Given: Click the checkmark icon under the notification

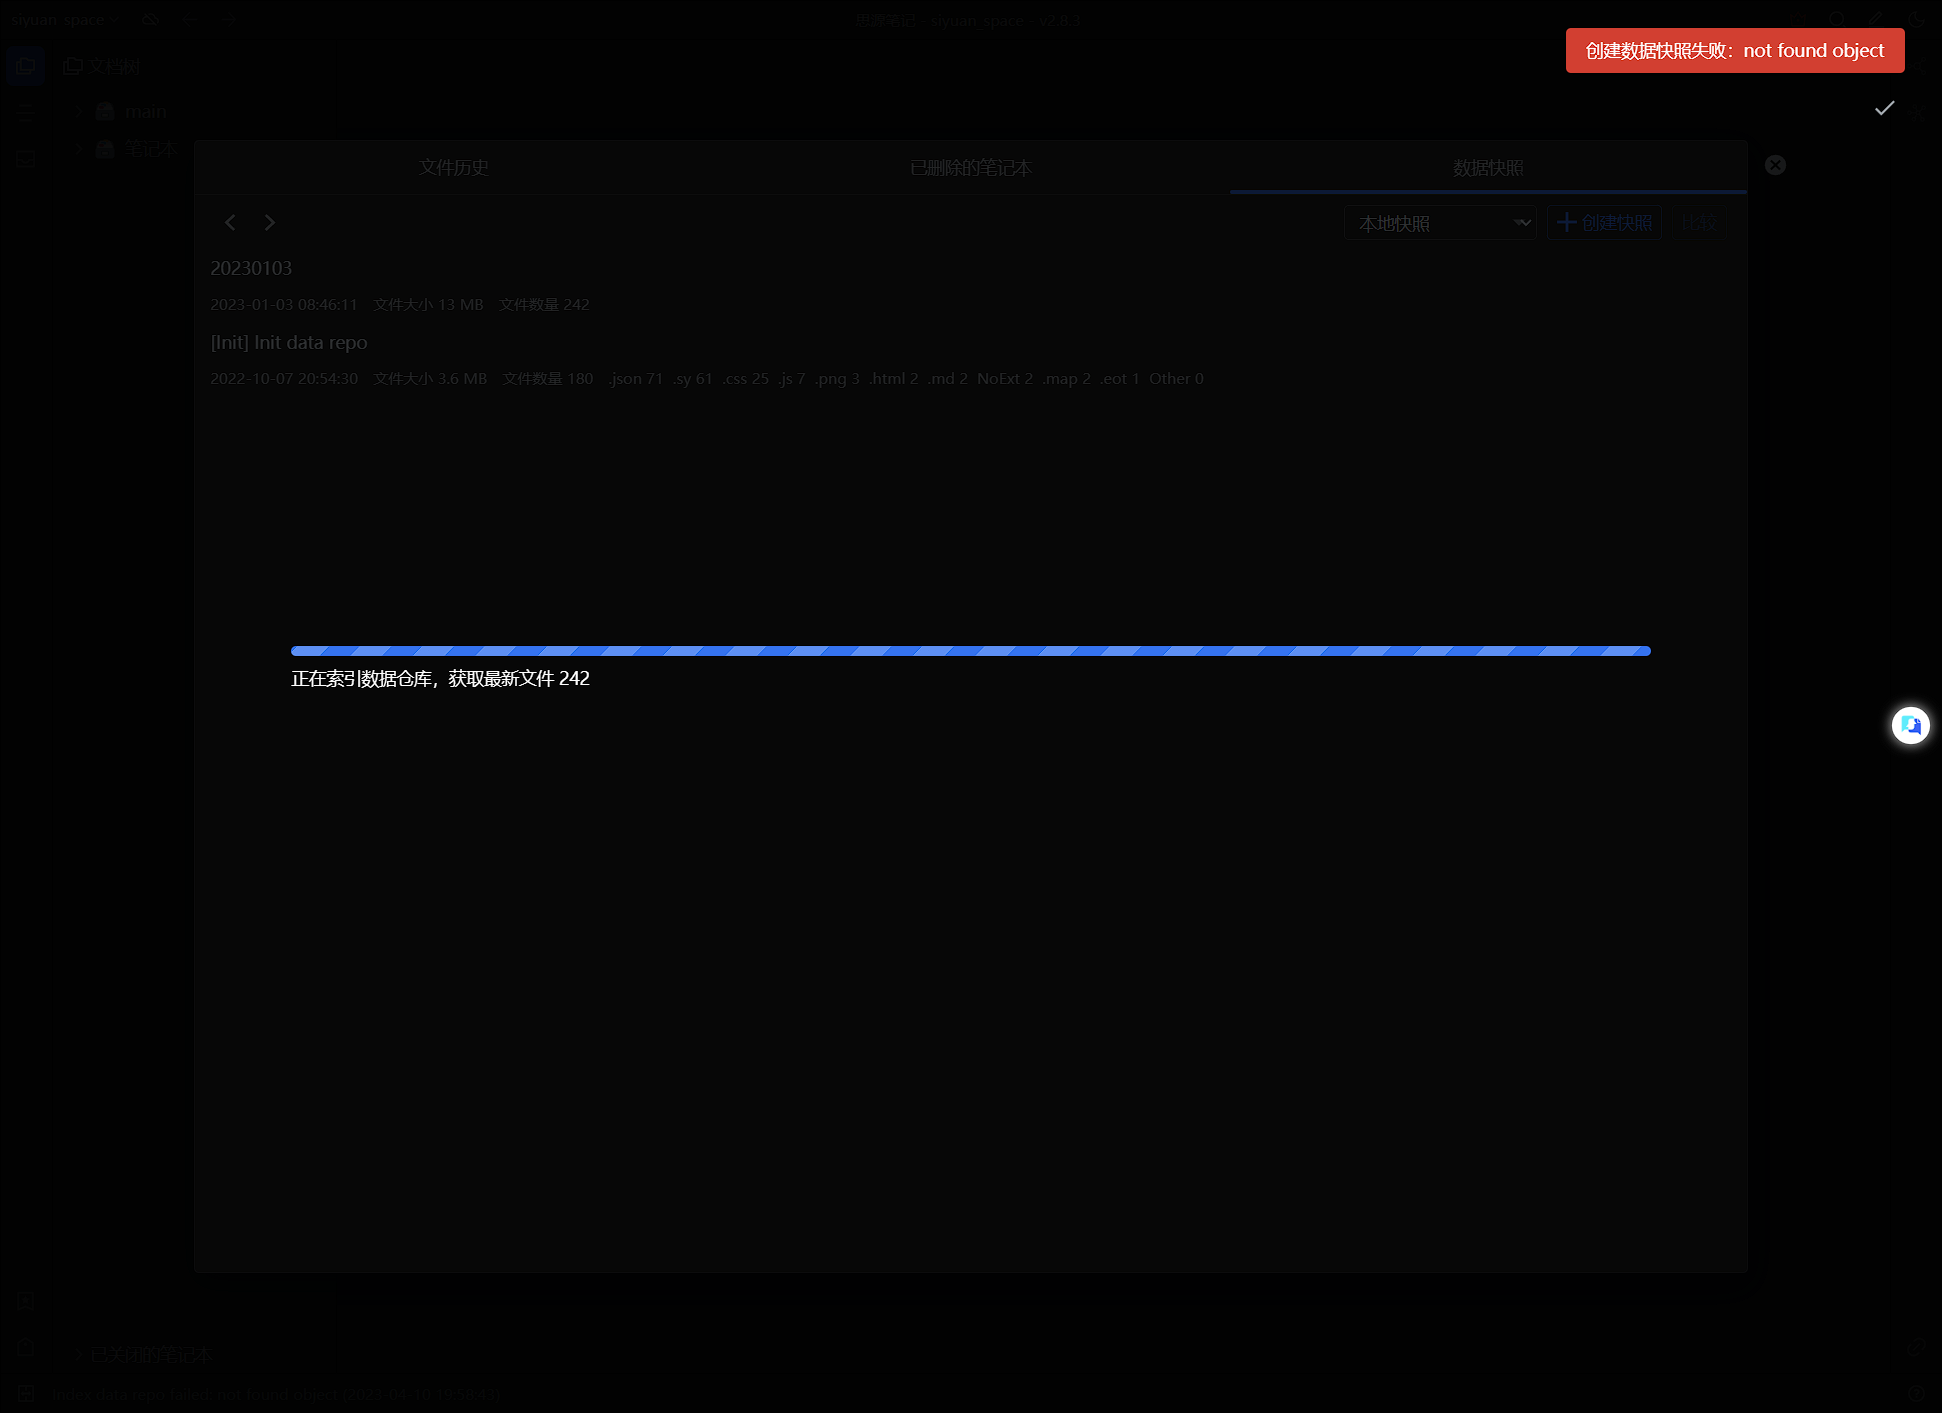Looking at the screenshot, I should 1884,108.
